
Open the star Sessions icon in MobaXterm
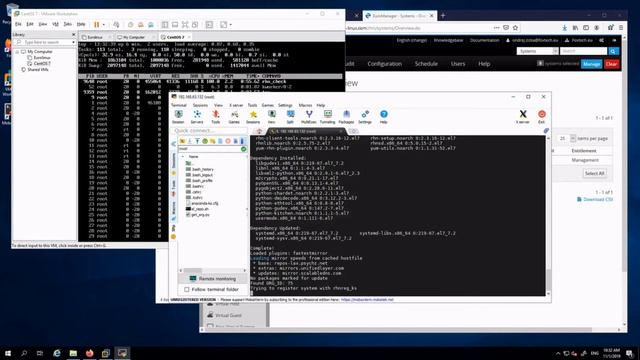click(x=253, y=116)
